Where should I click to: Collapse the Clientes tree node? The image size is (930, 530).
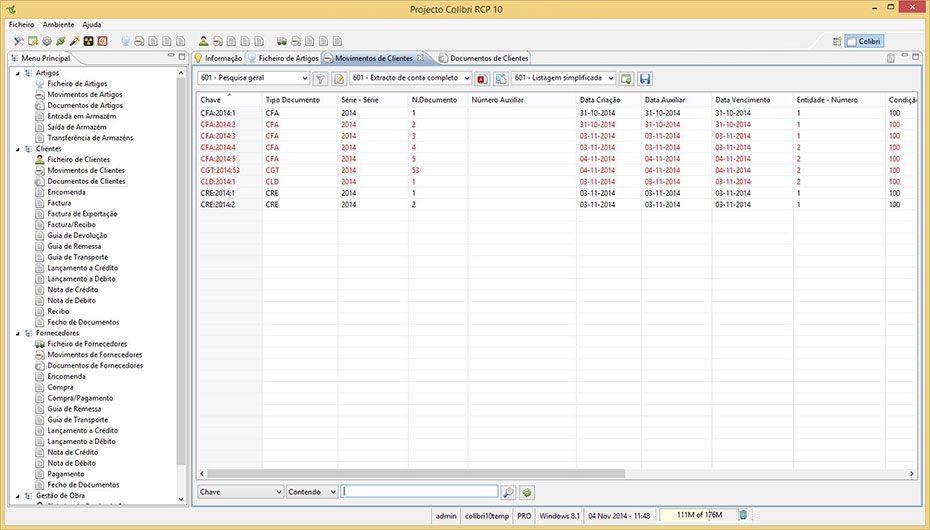pyautogui.click(x=16, y=149)
